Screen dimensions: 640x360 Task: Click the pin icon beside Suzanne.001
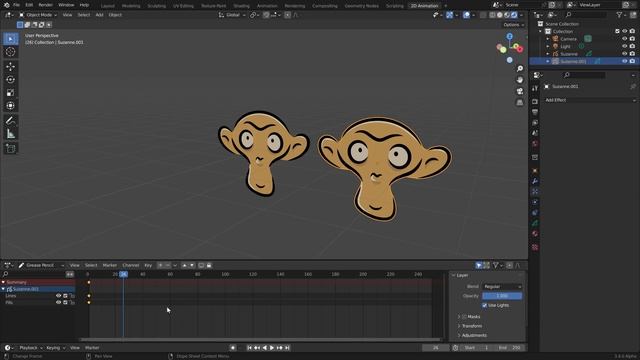coord(632,87)
